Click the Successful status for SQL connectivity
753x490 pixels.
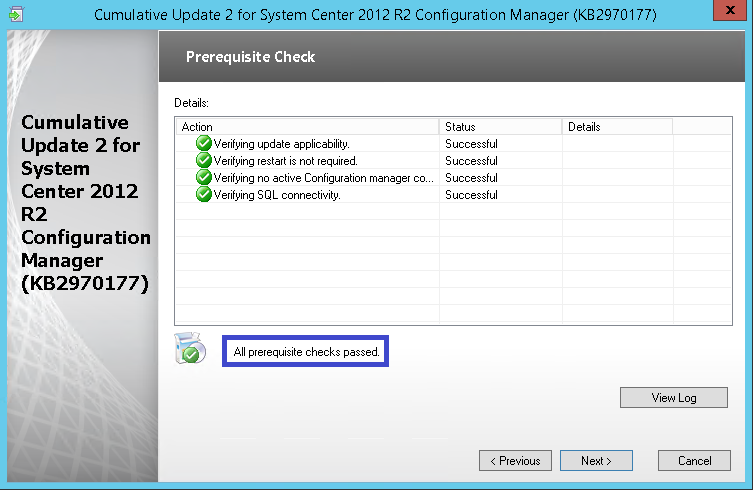pos(471,195)
